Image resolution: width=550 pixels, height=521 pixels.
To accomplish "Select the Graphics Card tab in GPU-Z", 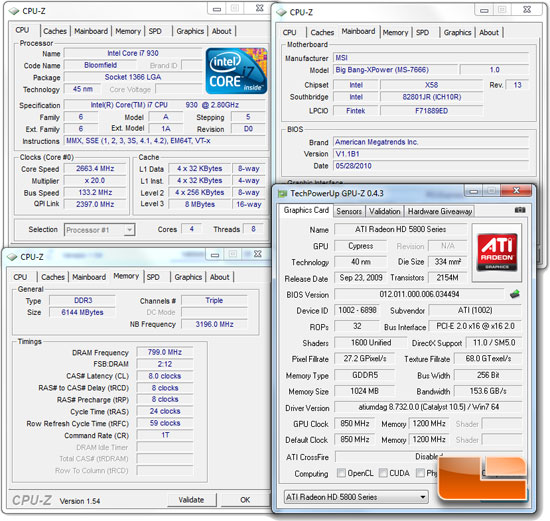I will click(306, 210).
